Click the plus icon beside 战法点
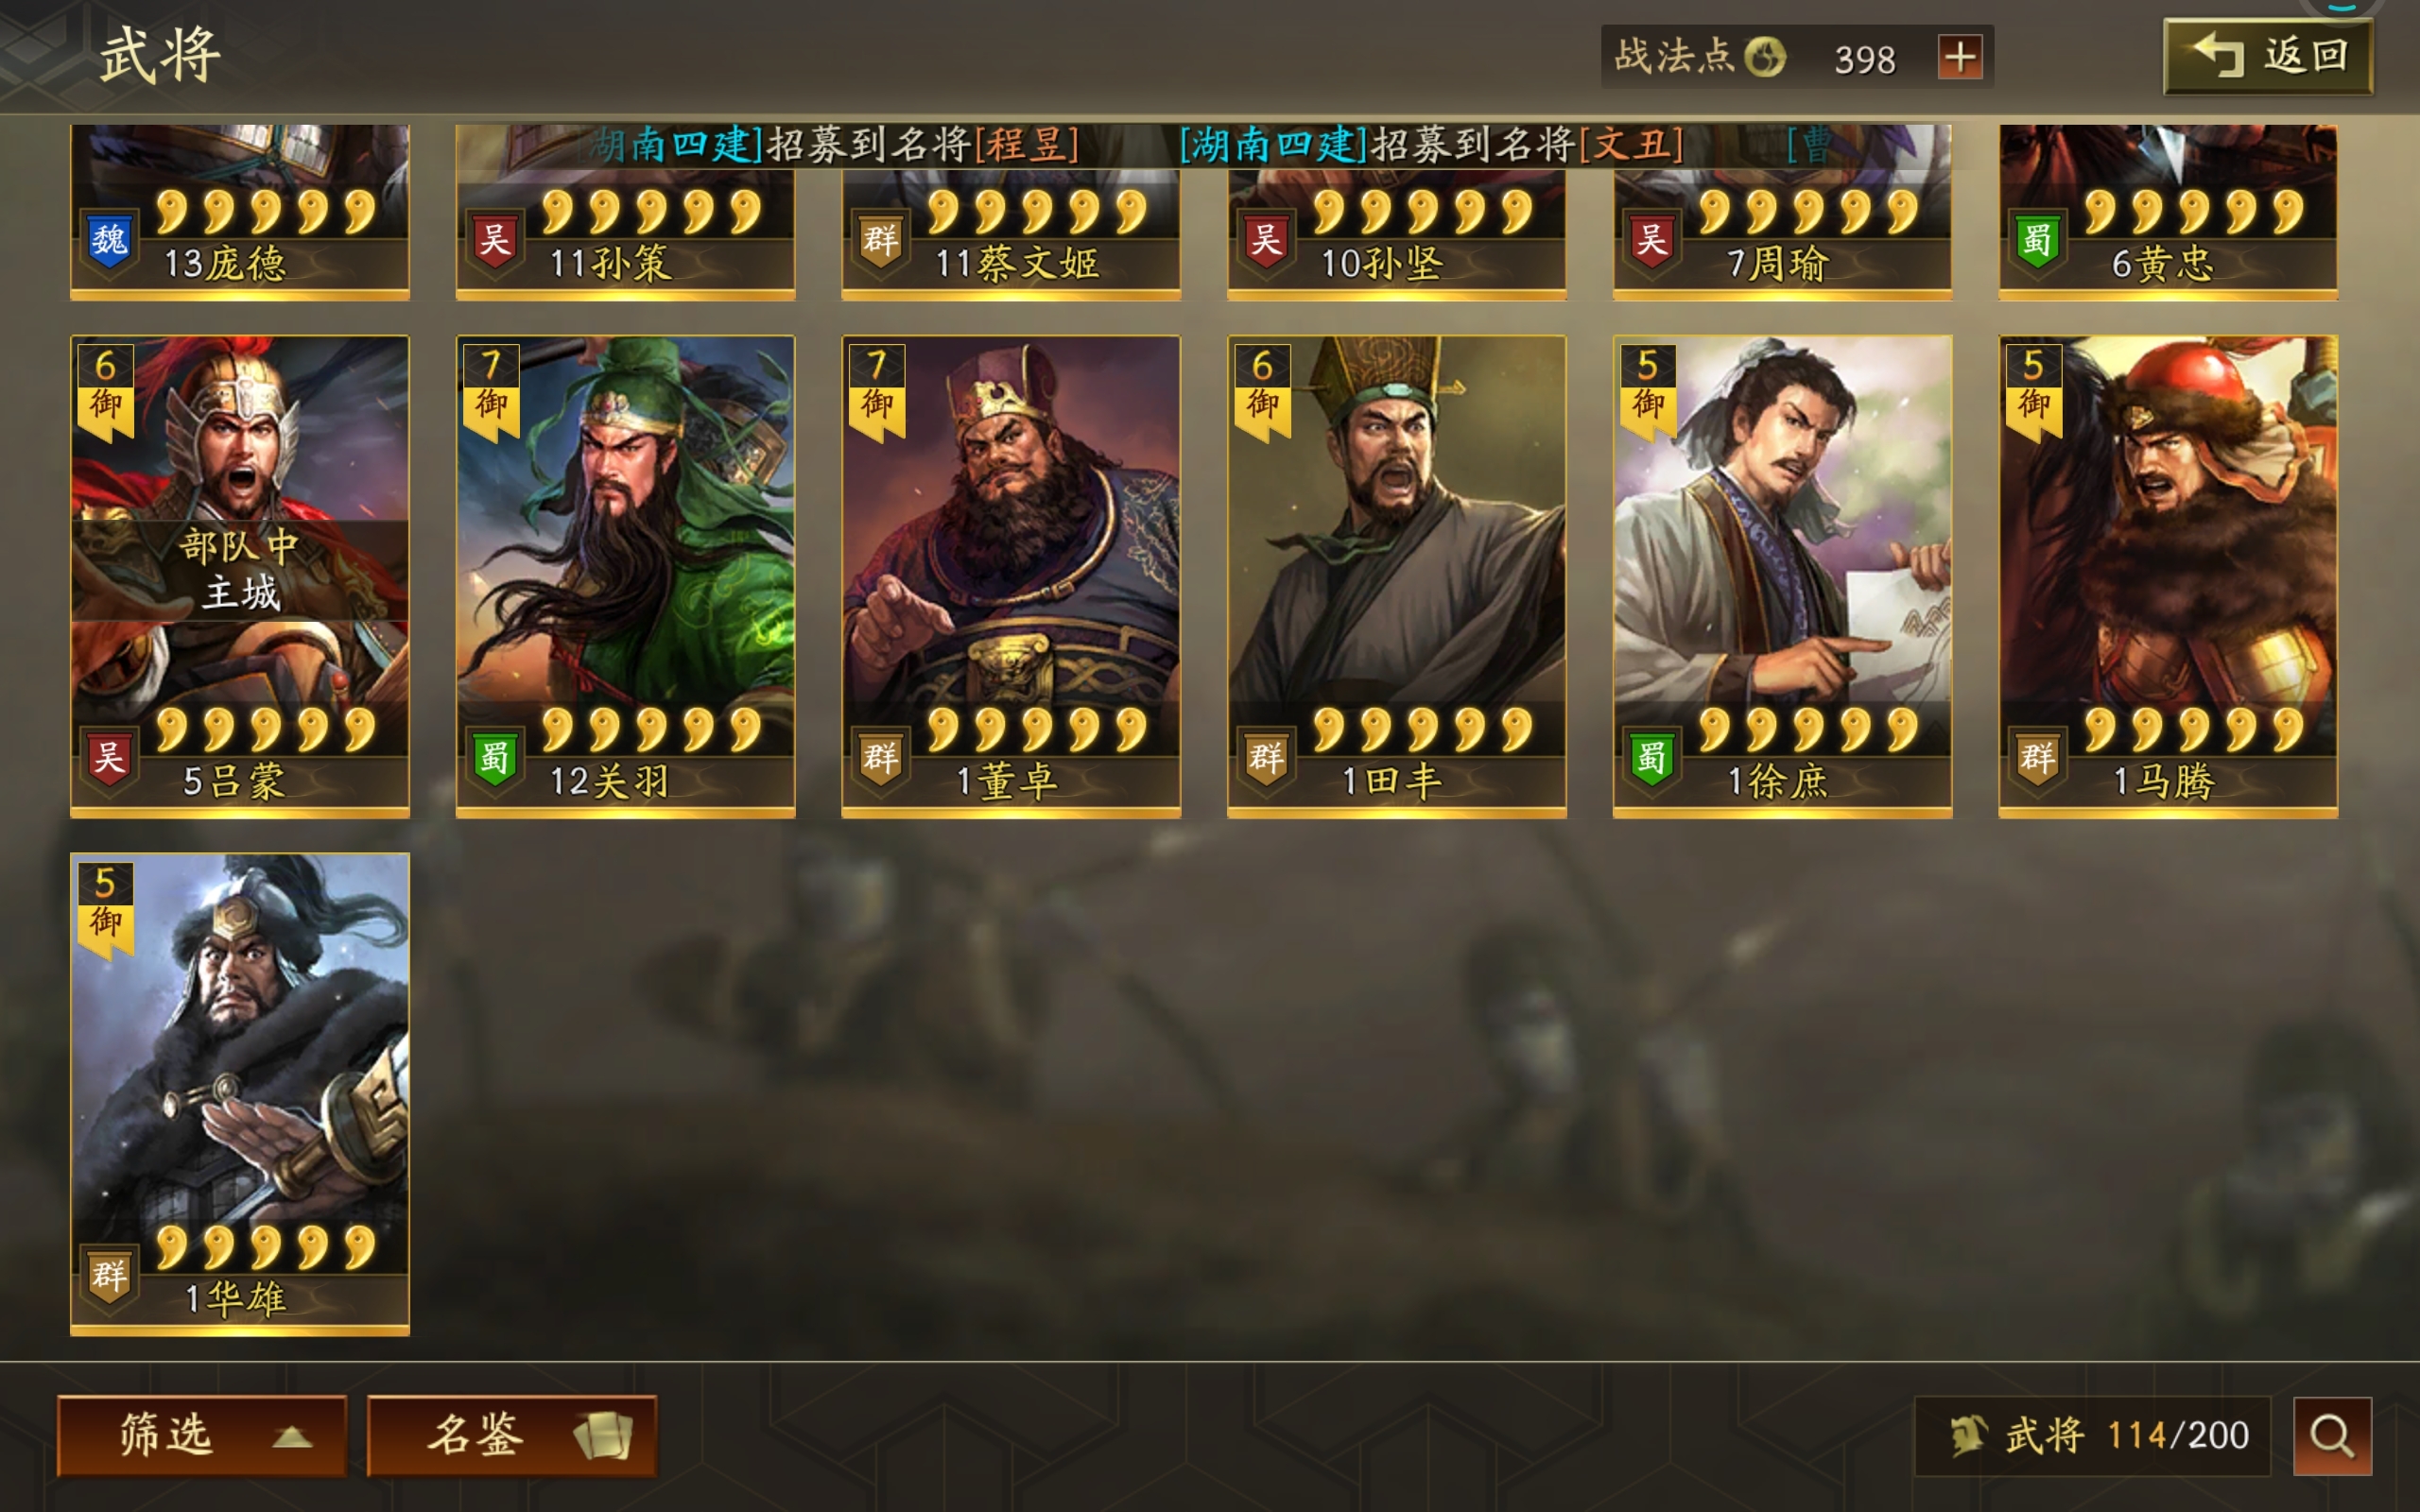The height and width of the screenshot is (1512, 2420). click(1959, 57)
